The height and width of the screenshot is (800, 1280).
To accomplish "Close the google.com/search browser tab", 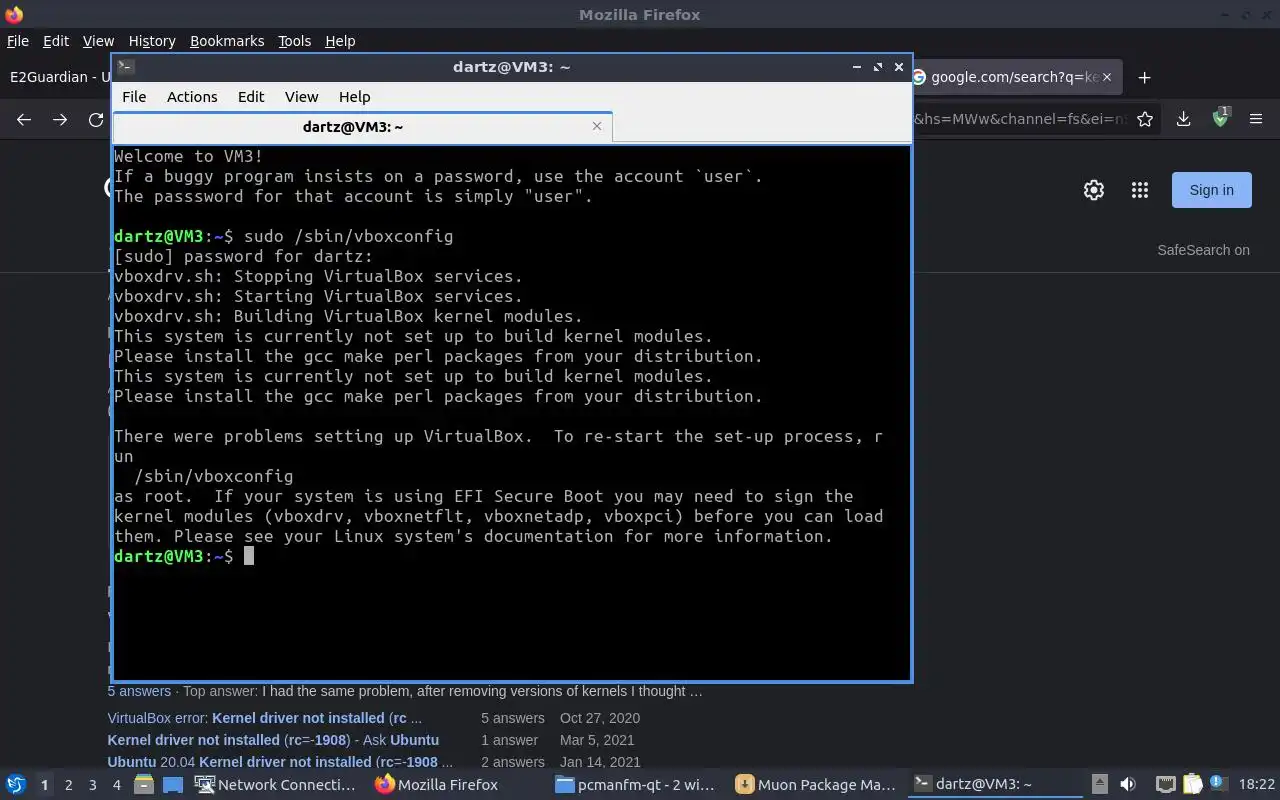I will coord(1109,77).
